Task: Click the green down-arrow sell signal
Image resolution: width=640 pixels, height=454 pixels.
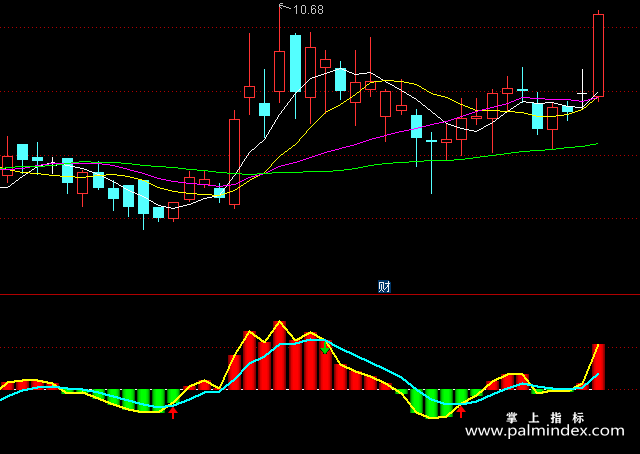Action: pyautogui.click(x=325, y=347)
